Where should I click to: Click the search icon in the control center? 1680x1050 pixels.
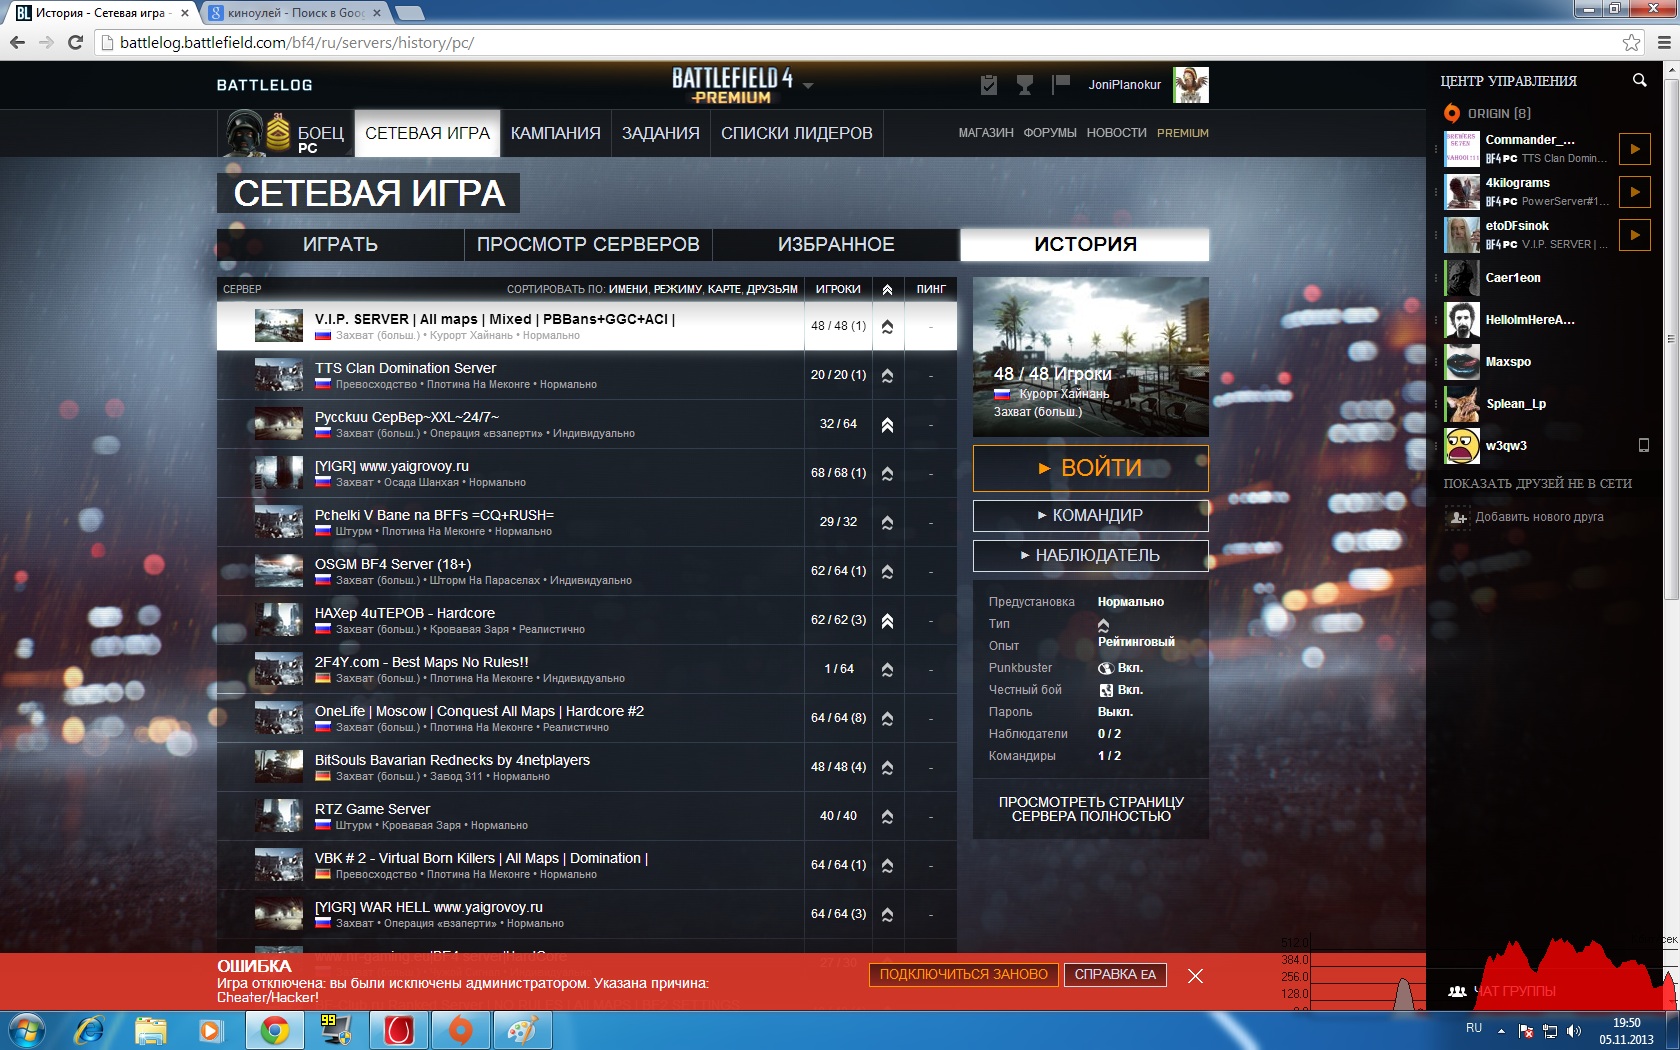(1639, 80)
